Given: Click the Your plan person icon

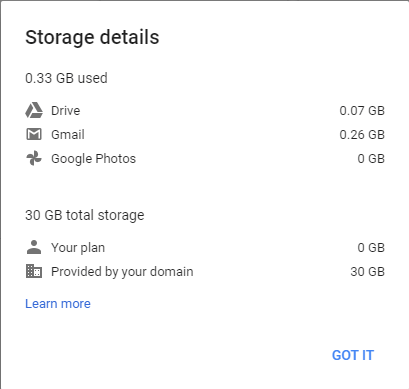Looking at the screenshot, I should click(x=34, y=247).
